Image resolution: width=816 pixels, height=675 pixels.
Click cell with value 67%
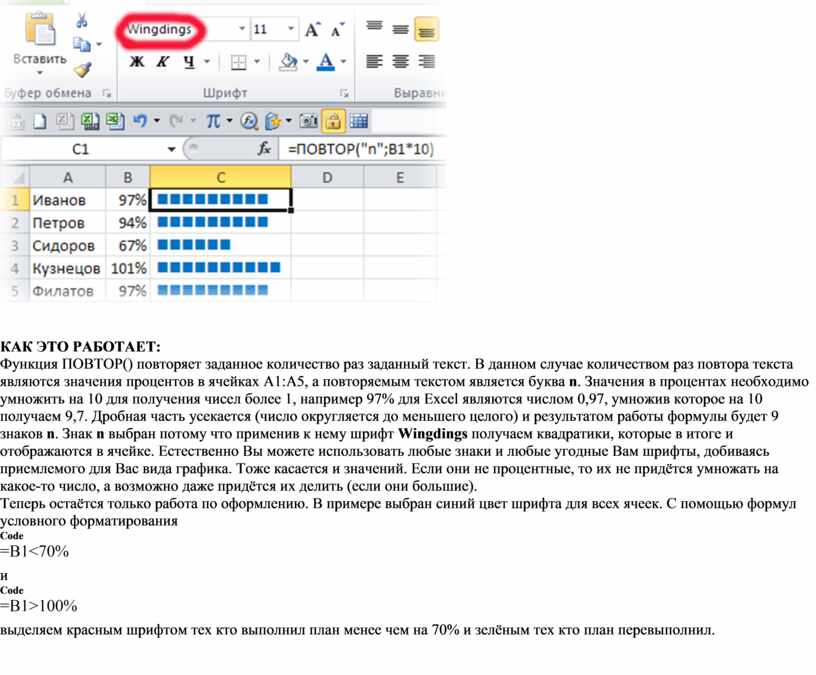pyautogui.click(x=128, y=245)
